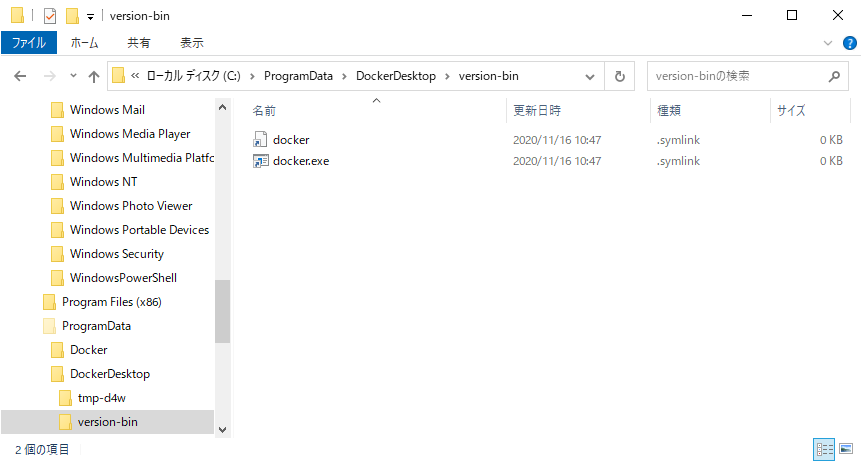Image resolution: width=862 pixels, height=462 pixels.
Task: Click the navigation pane scroll down arrow
Action: point(223,430)
